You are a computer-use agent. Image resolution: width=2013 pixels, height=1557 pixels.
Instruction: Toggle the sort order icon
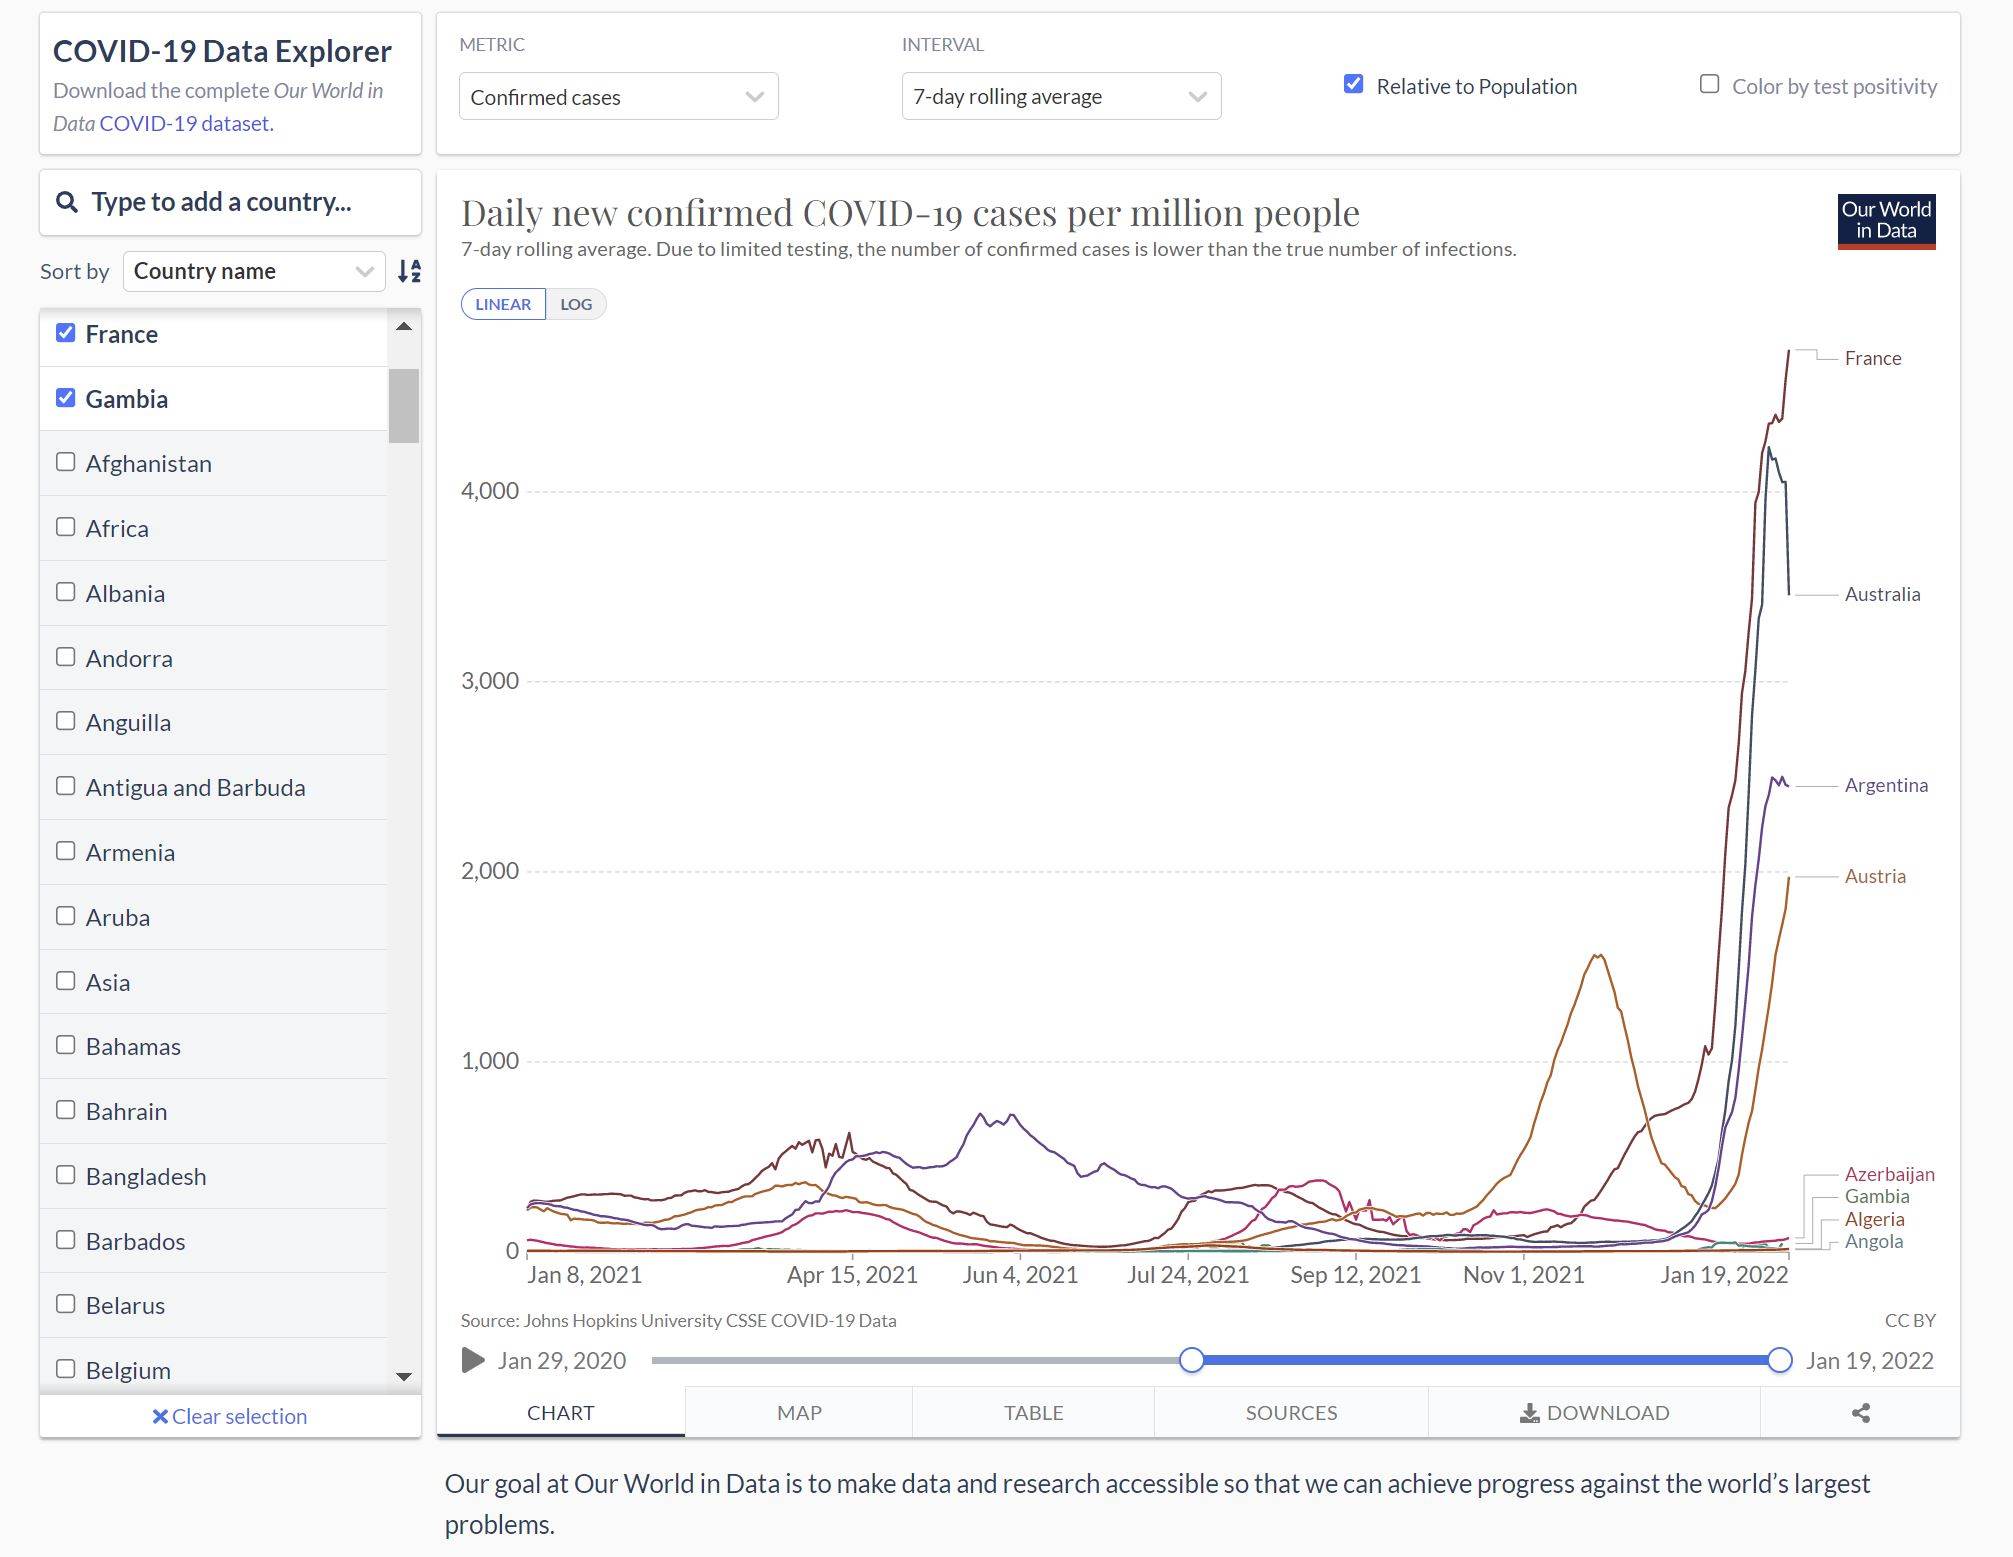[x=409, y=271]
